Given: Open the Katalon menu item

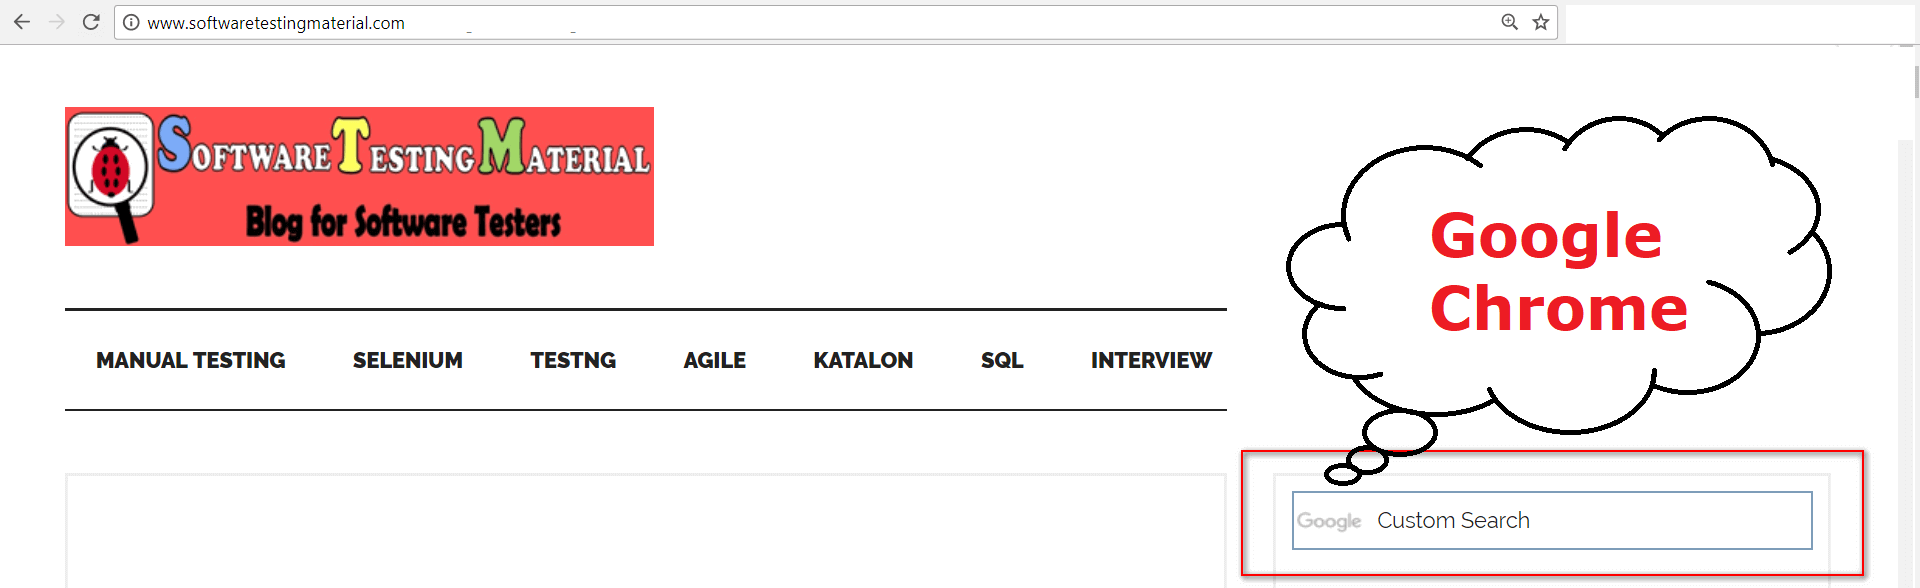Looking at the screenshot, I should click(863, 360).
